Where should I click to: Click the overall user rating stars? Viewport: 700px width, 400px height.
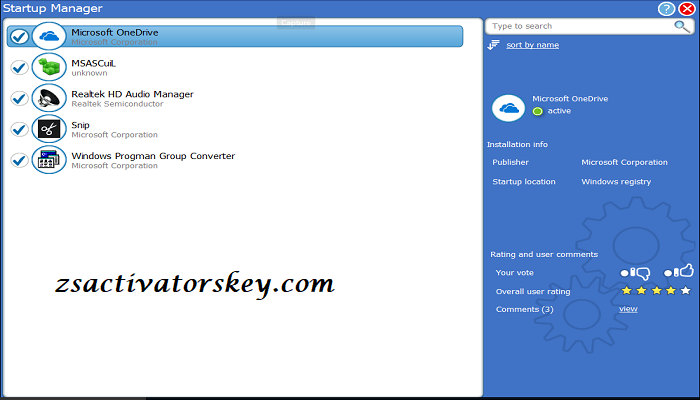[656, 291]
